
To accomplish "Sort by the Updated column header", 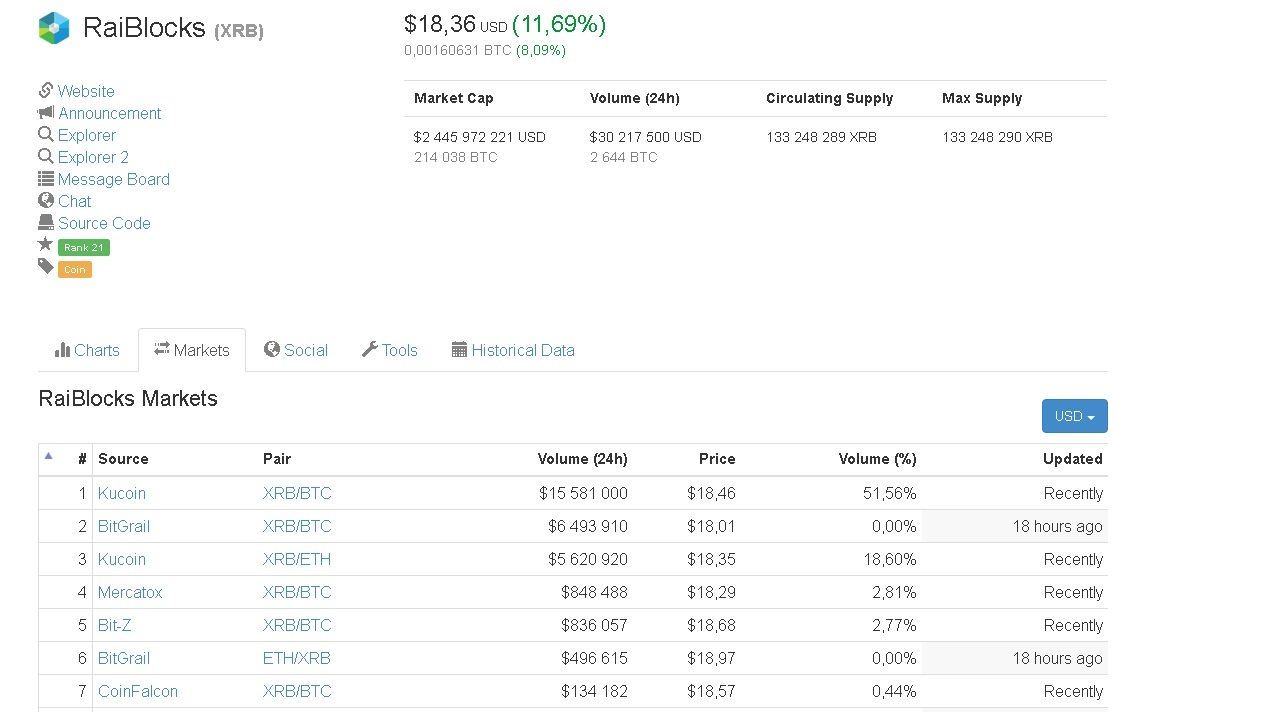I will point(1073,459).
